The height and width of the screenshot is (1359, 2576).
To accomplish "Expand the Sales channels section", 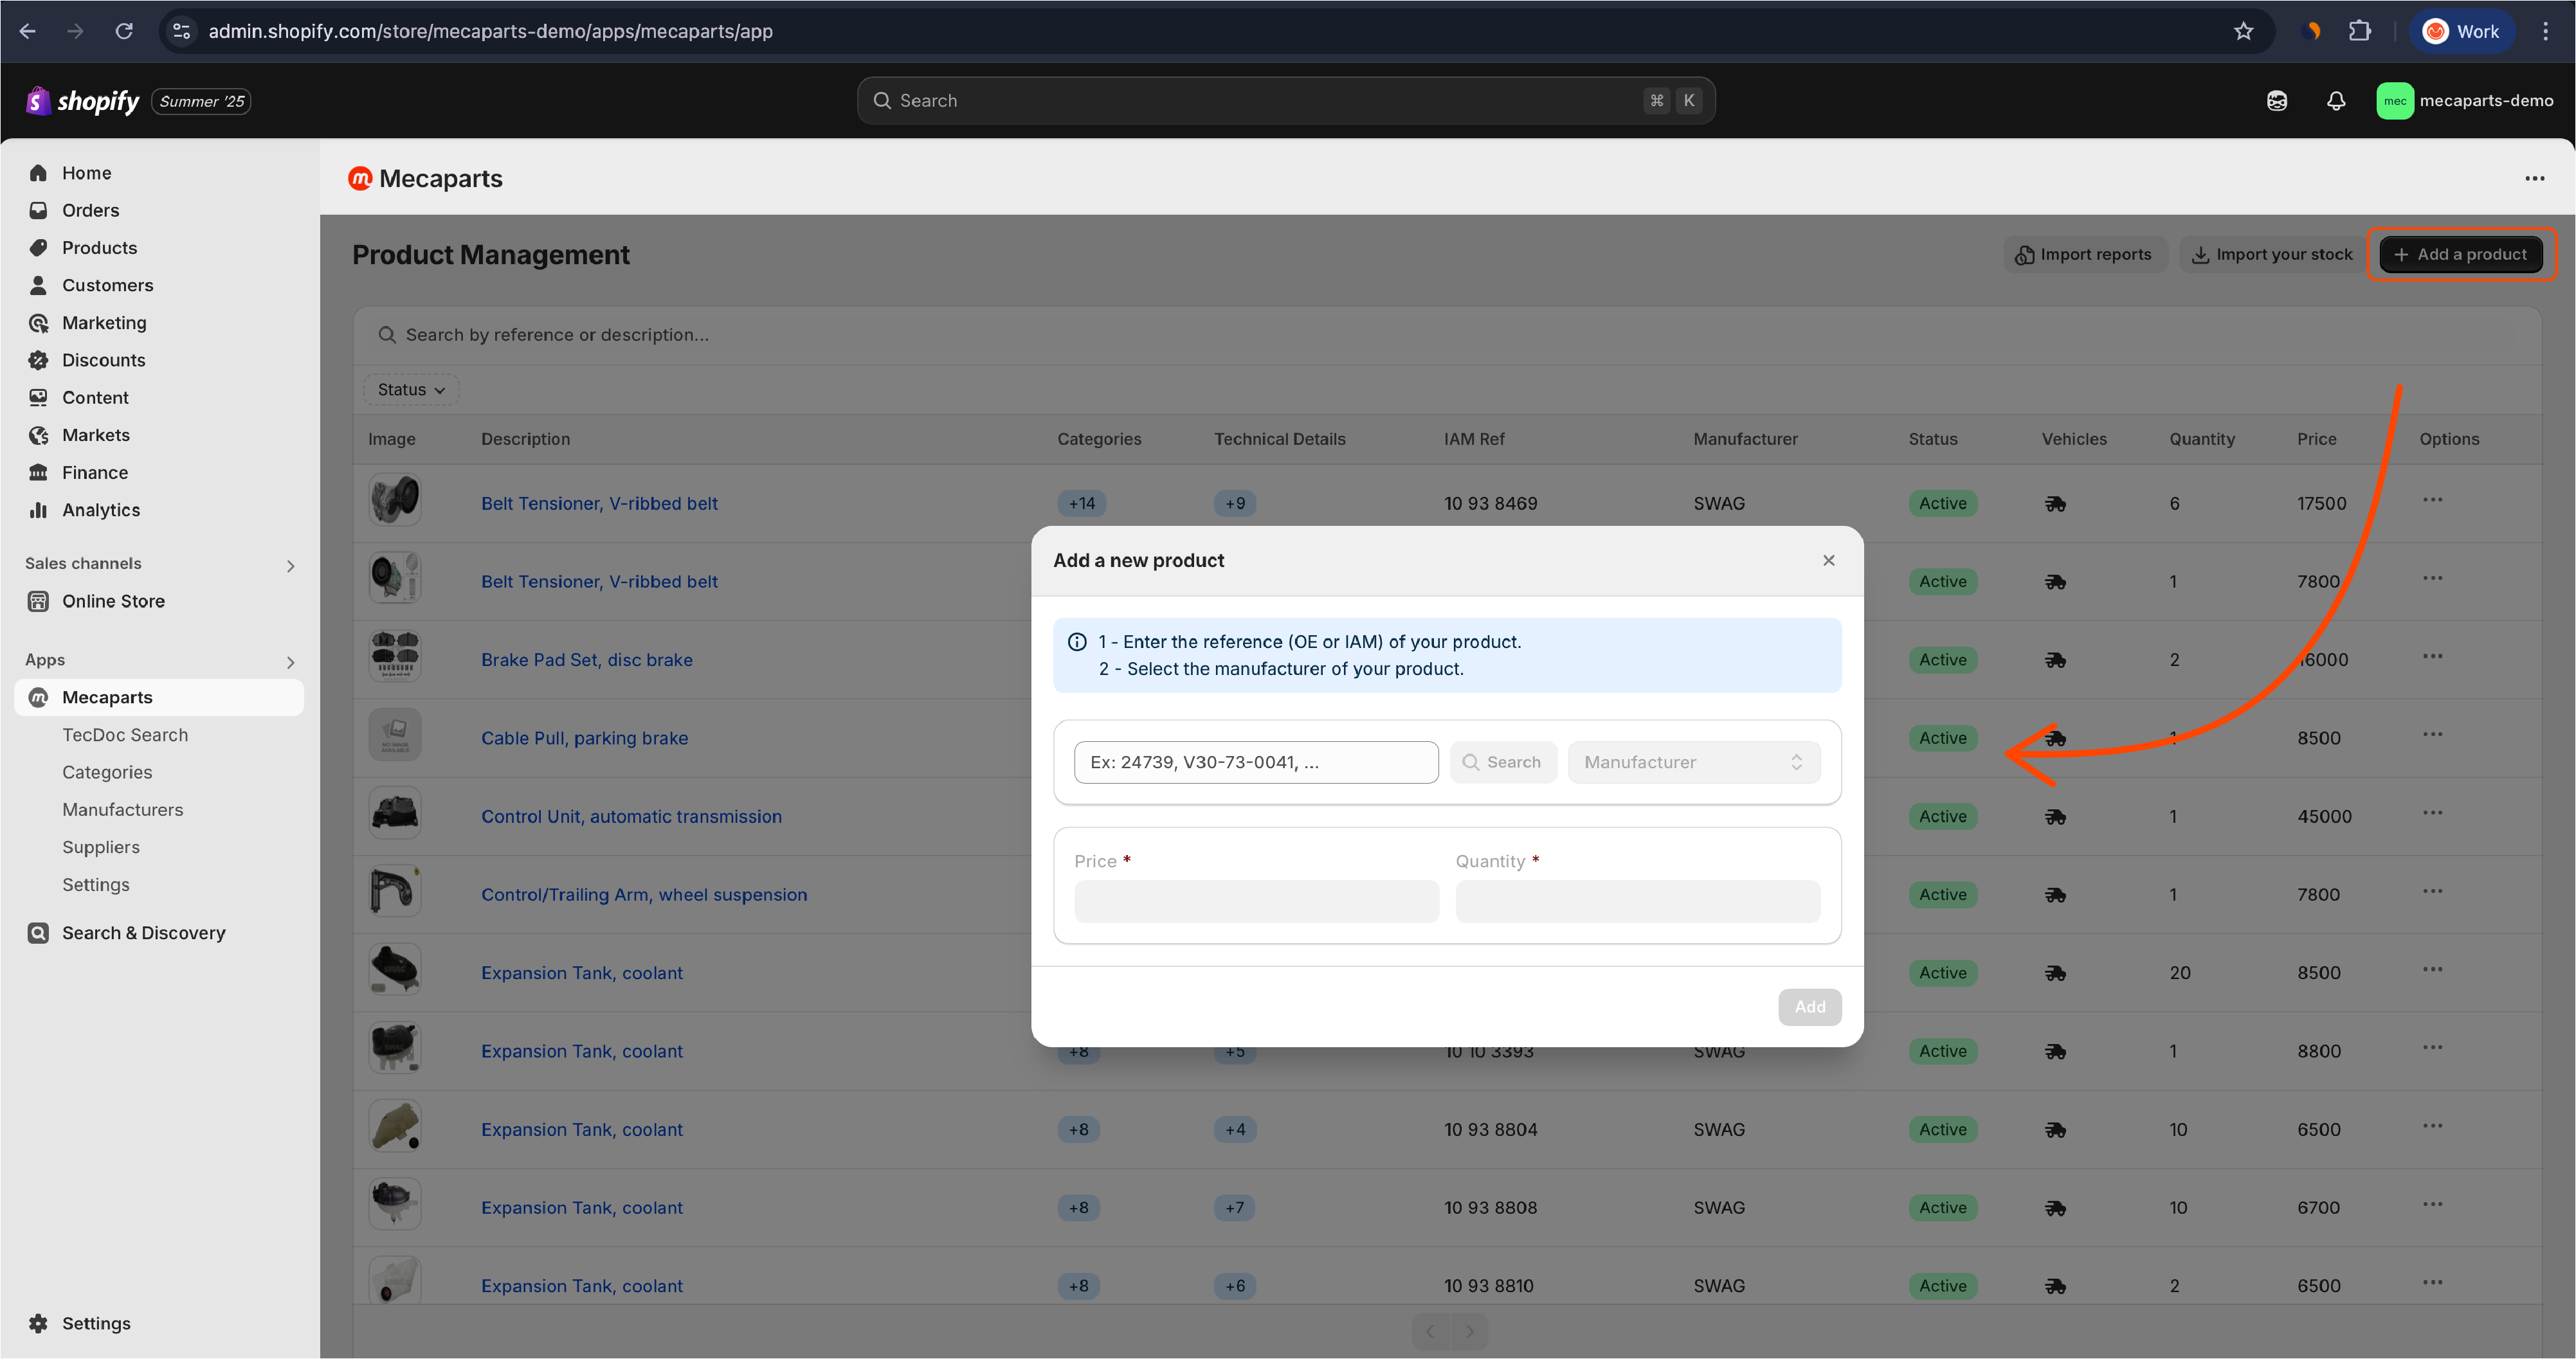I will [x=290, y=566].
